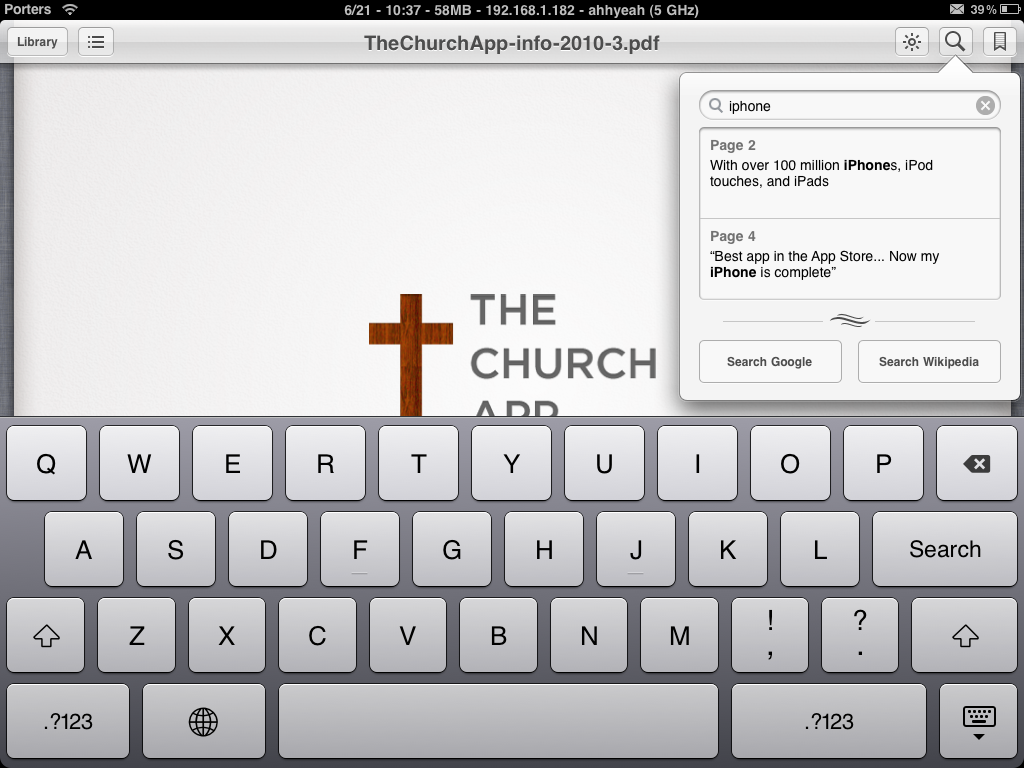
Task: Add a bookmark with the bookmark icon
Action: click(x=998, y=42)
